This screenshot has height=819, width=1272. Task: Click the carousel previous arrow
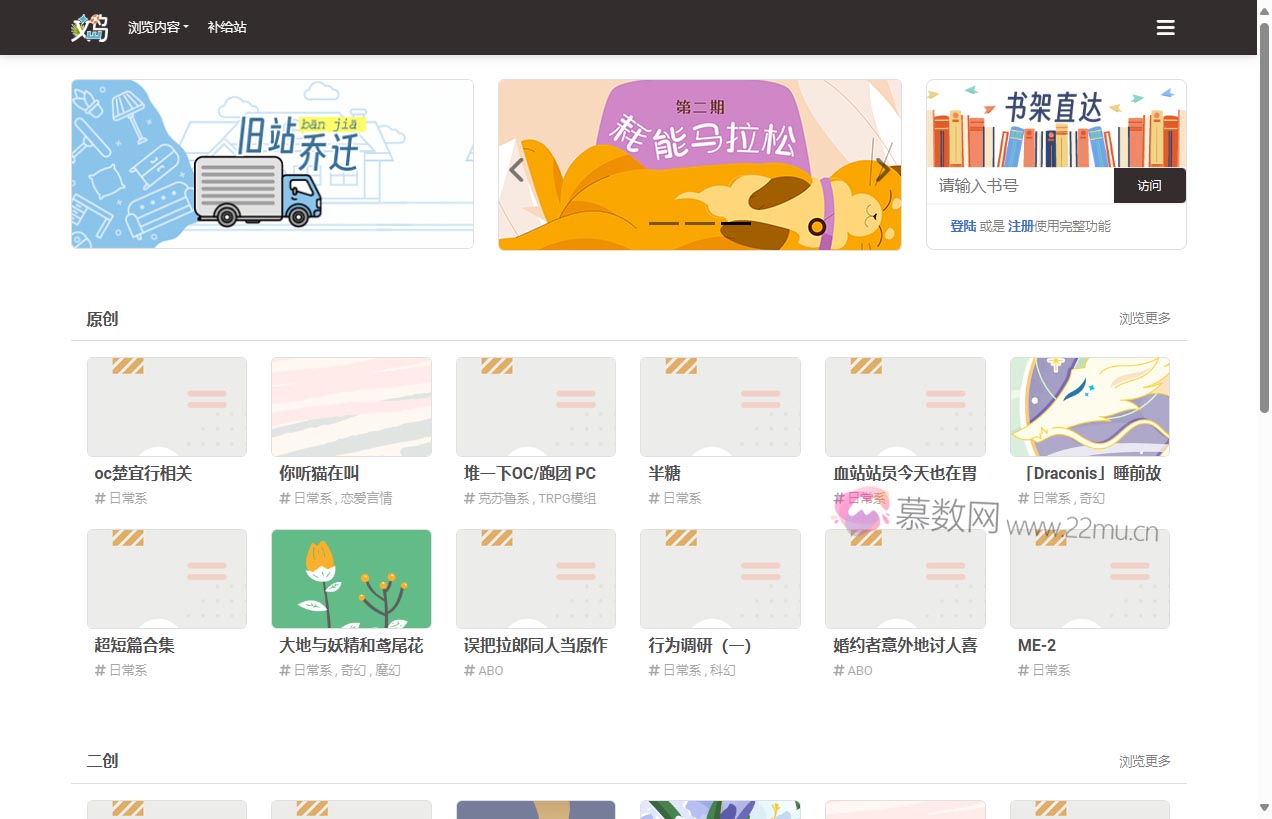tap(516, 170)
